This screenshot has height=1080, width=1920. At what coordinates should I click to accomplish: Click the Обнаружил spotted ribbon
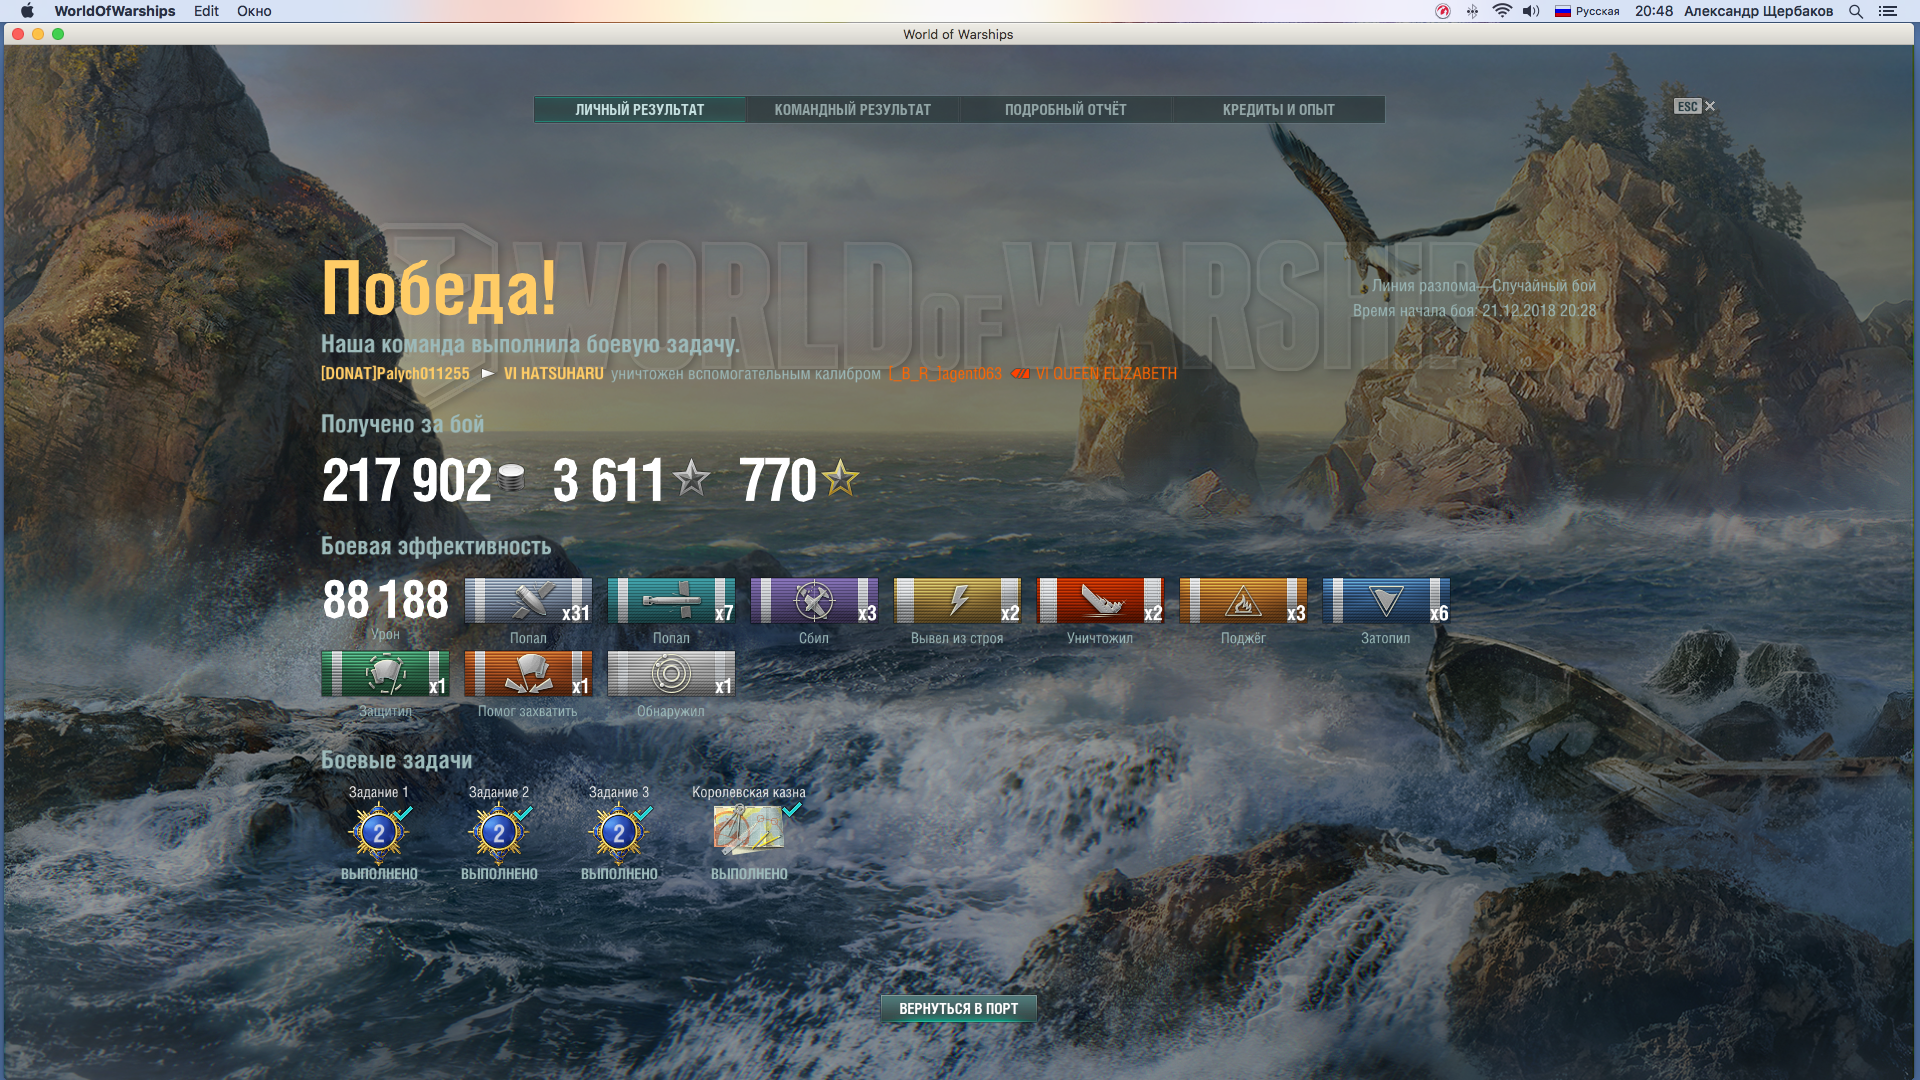tap(671, 674)
